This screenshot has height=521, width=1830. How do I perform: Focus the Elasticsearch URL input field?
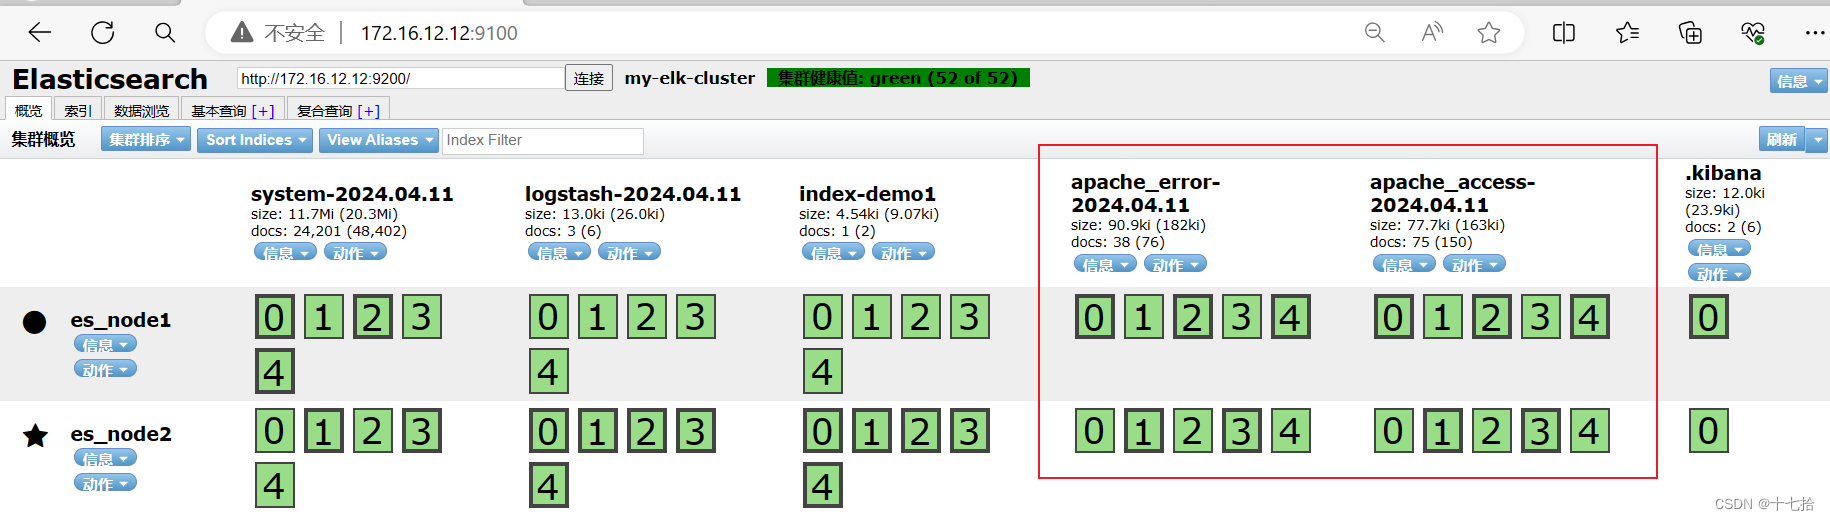[400, 78]
